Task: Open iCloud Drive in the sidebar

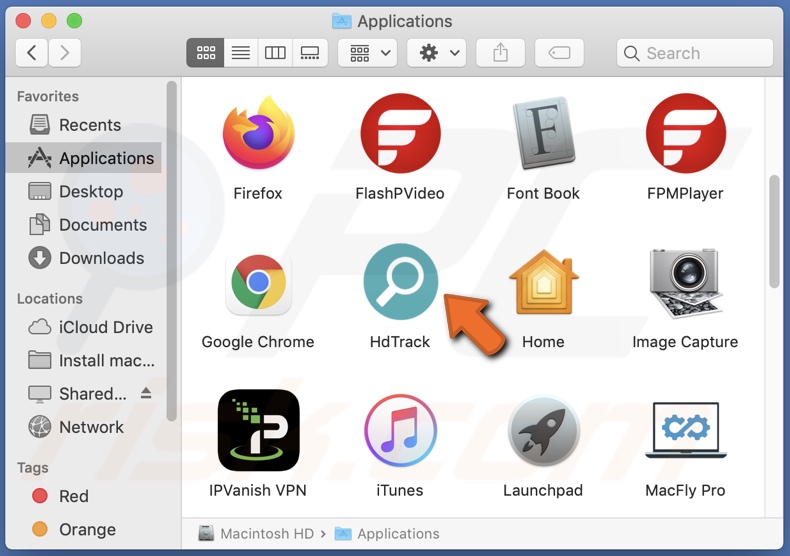Action: click(x=84, y=327)
